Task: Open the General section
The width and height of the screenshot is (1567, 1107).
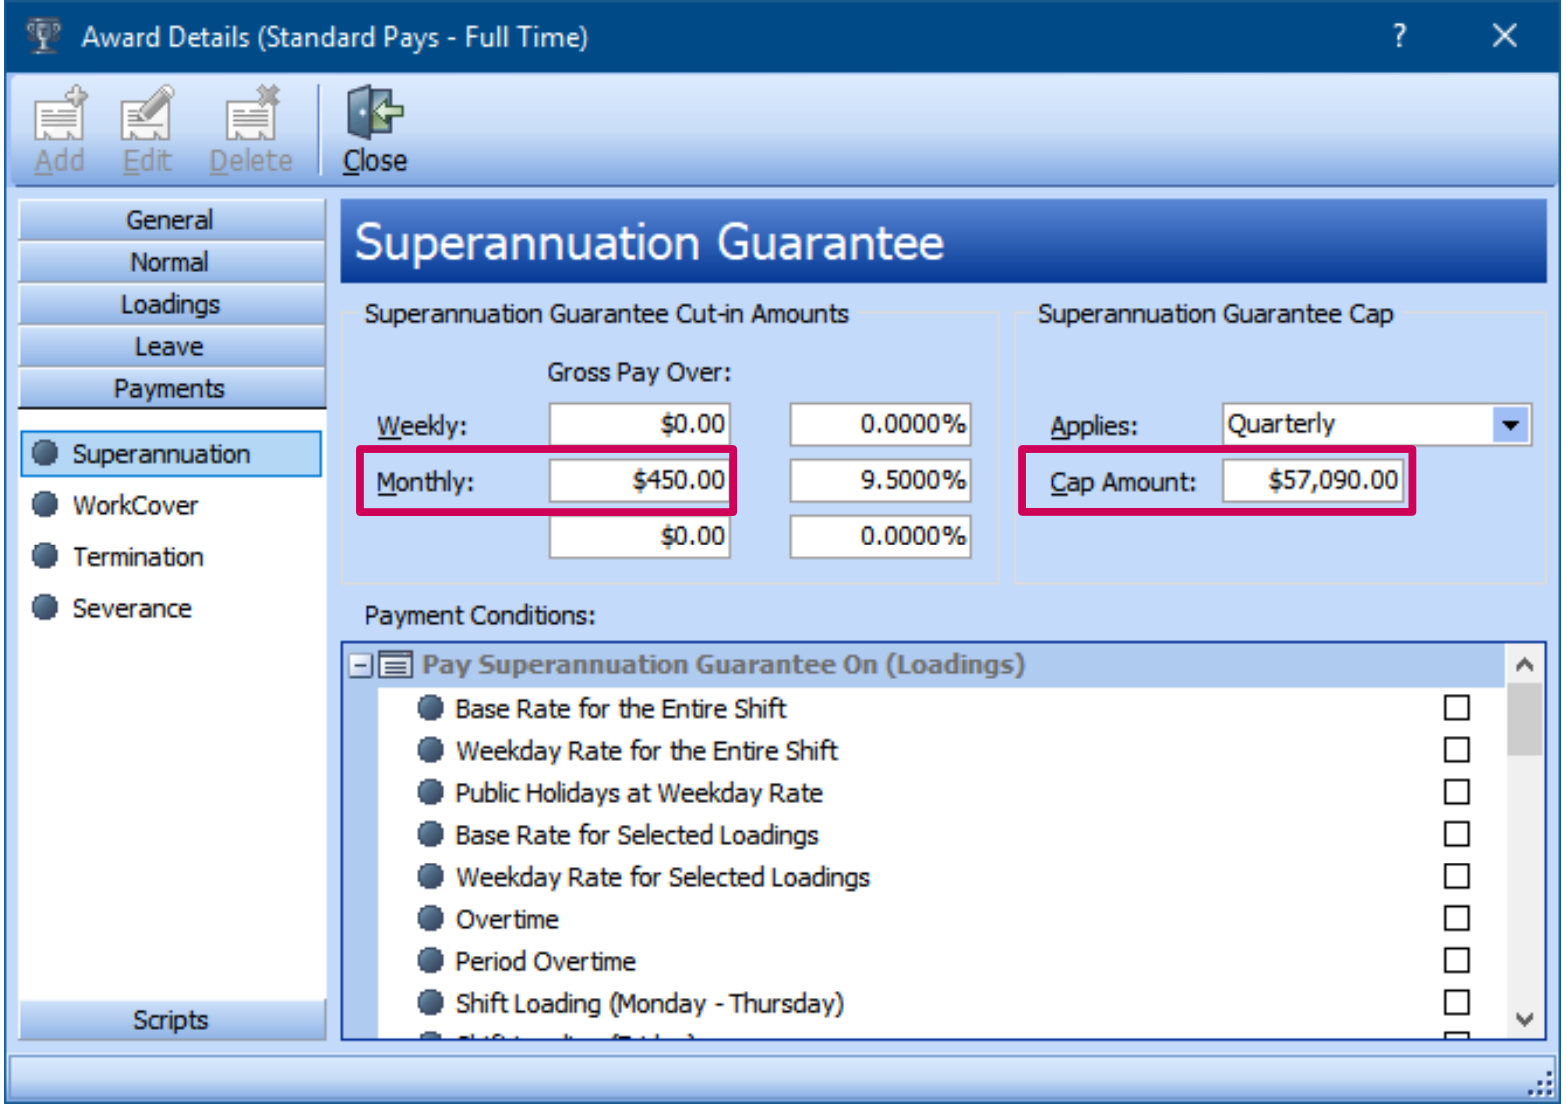Action: [171, 220]
